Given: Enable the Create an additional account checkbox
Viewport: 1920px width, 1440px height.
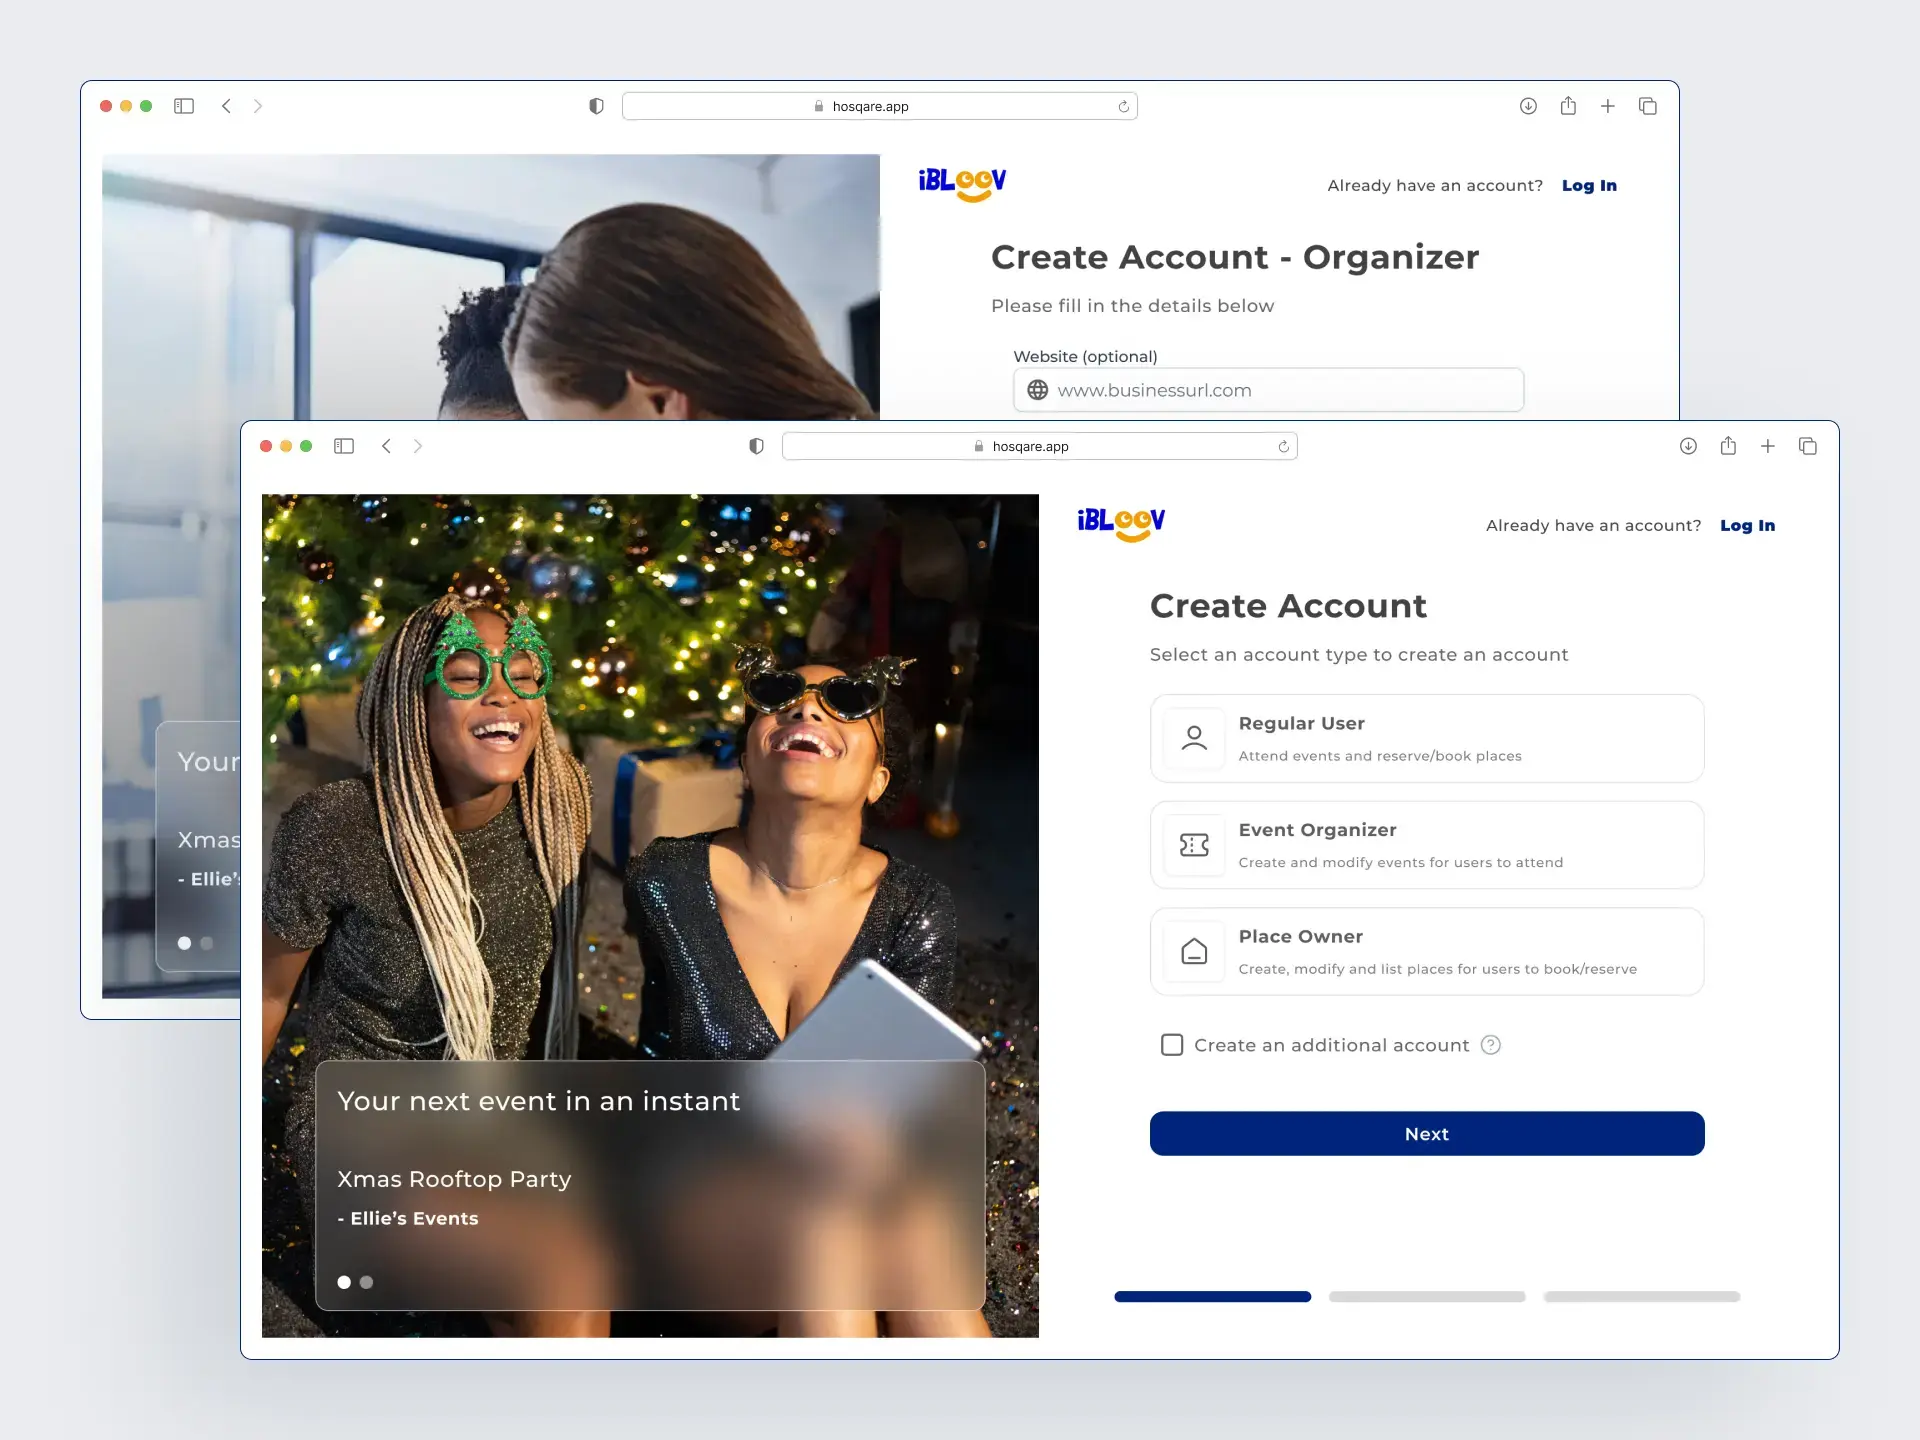Looking at the screenshot, I should tap(1171, 1044).
